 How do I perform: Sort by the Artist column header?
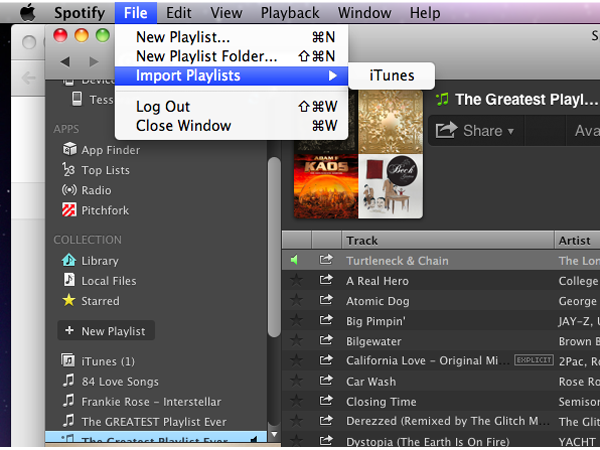click(x=577, y=241)
